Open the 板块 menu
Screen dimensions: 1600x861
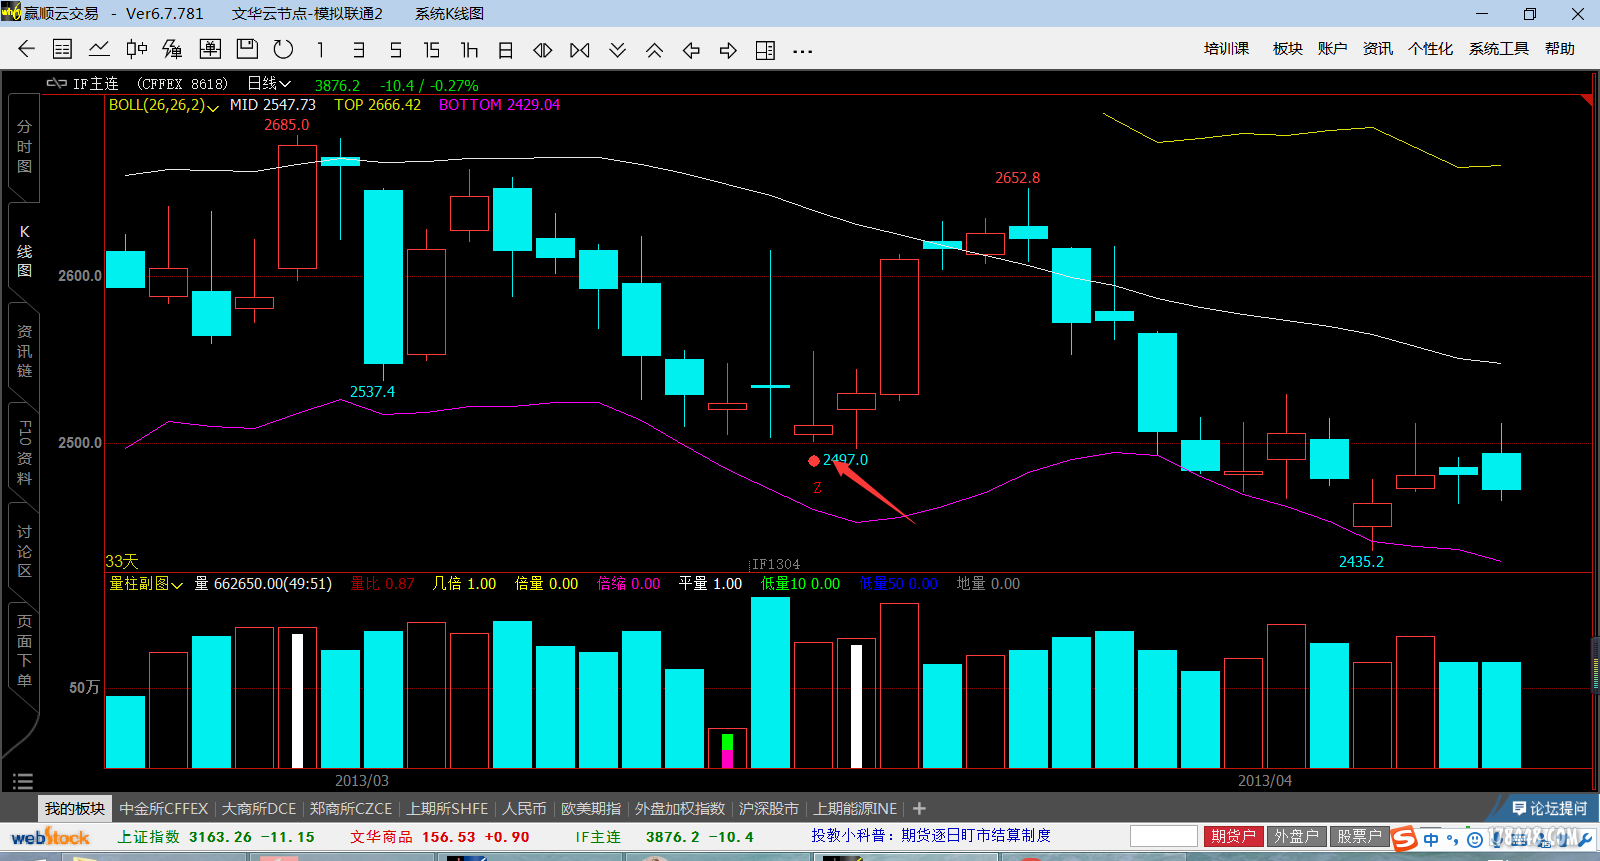coord(1287,48)
